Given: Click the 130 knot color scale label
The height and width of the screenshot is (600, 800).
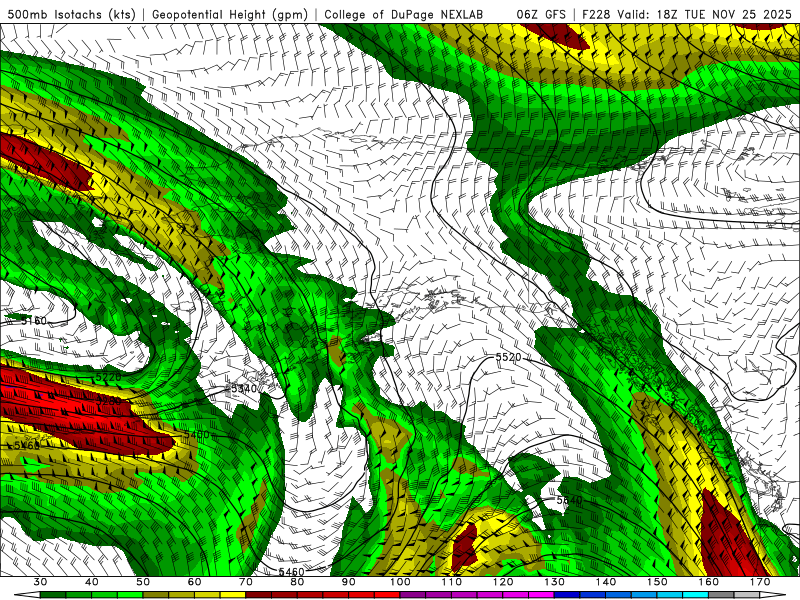Looking at the screenshot, I should pyautogui.click(x=555, y=582).
